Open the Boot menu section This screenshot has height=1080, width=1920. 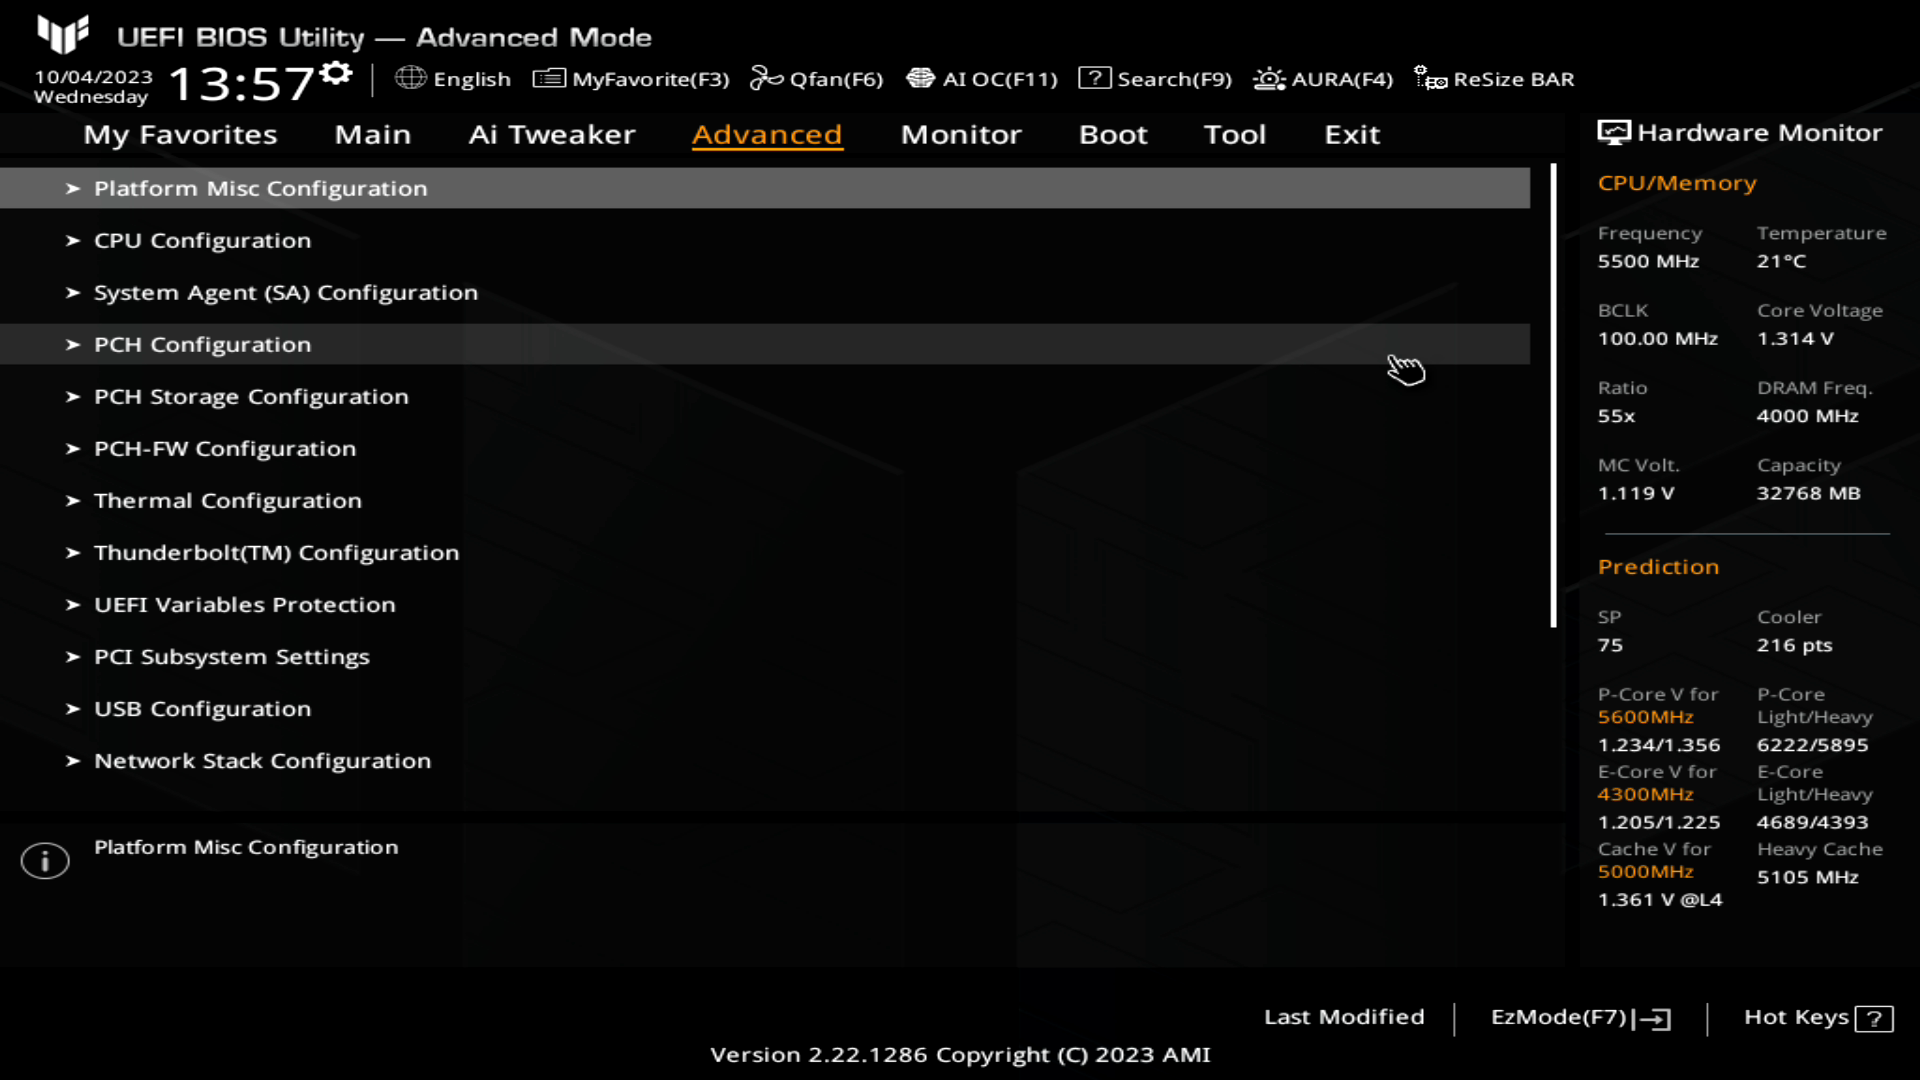coord(1114,133)
